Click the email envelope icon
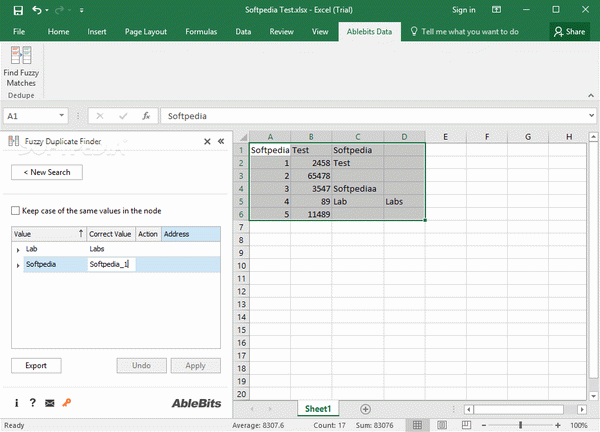Screen dimensions: 600x432 pyautogui.click(x=50, y=403)
